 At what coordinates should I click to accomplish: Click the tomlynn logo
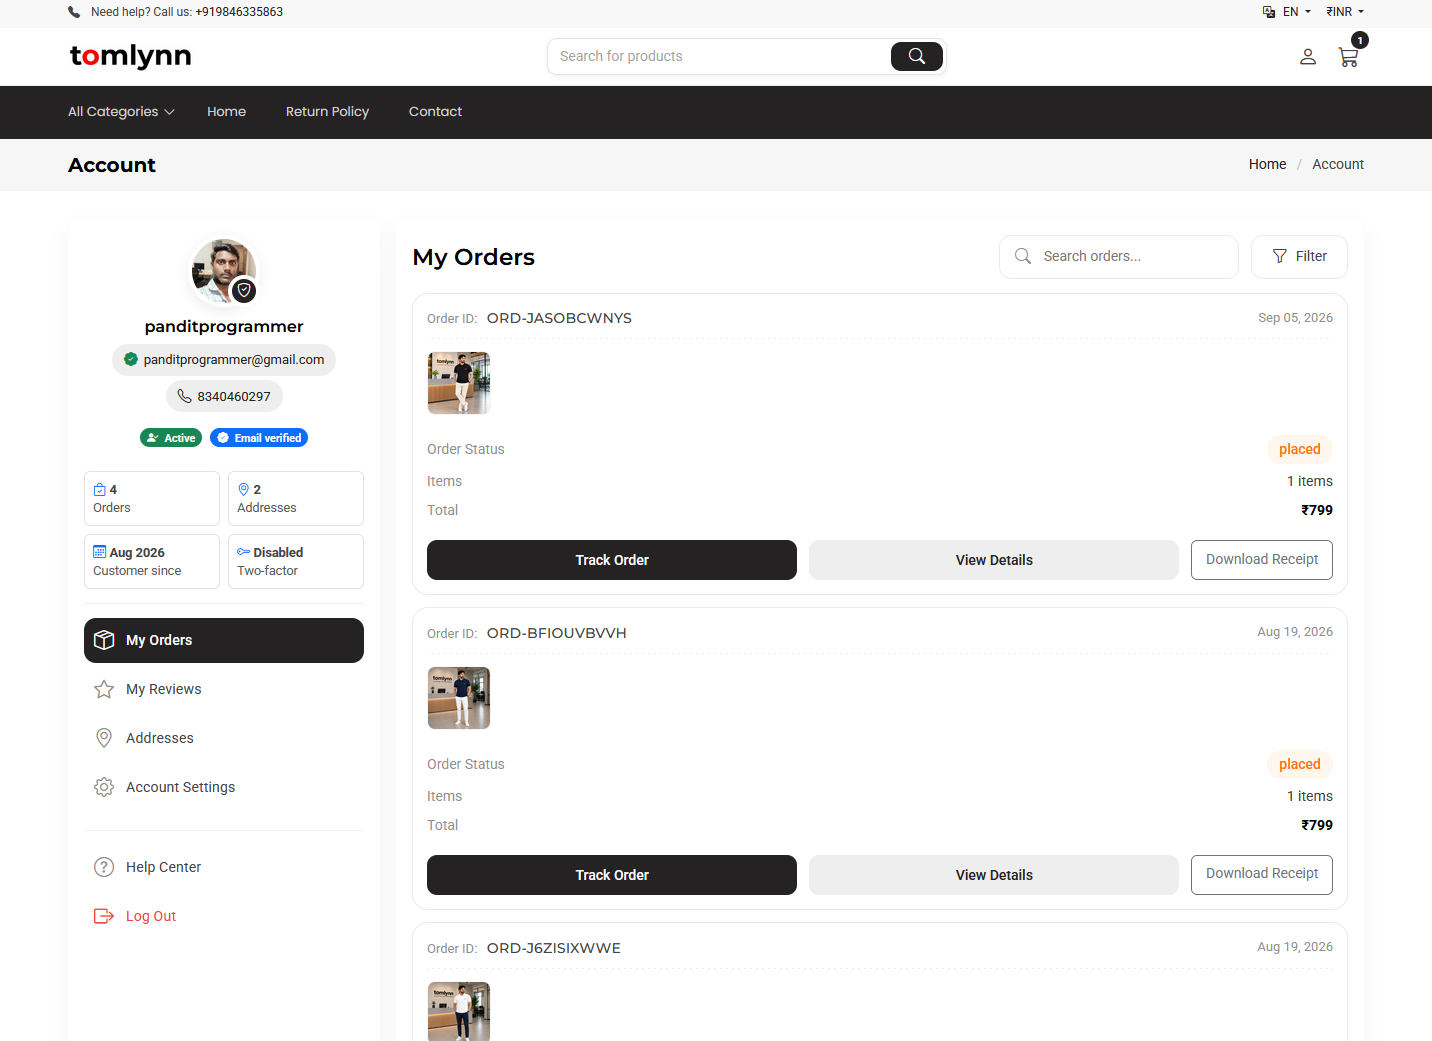[130, 56]
